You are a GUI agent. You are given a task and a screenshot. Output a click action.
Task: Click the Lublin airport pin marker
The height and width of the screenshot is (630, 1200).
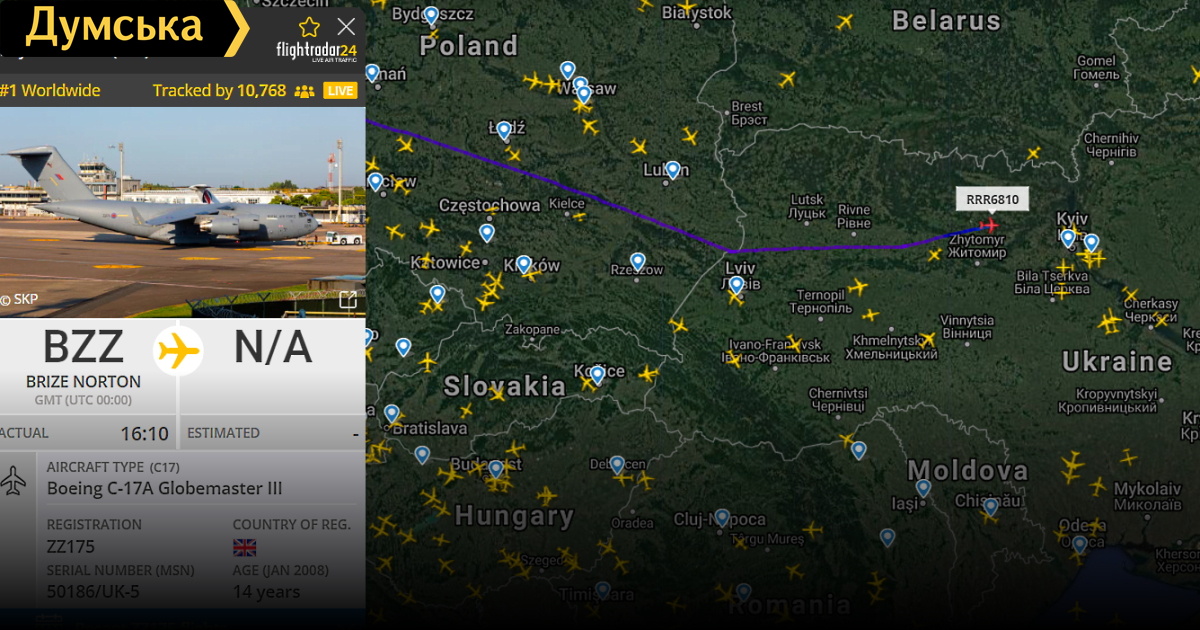tap(673, 170)
